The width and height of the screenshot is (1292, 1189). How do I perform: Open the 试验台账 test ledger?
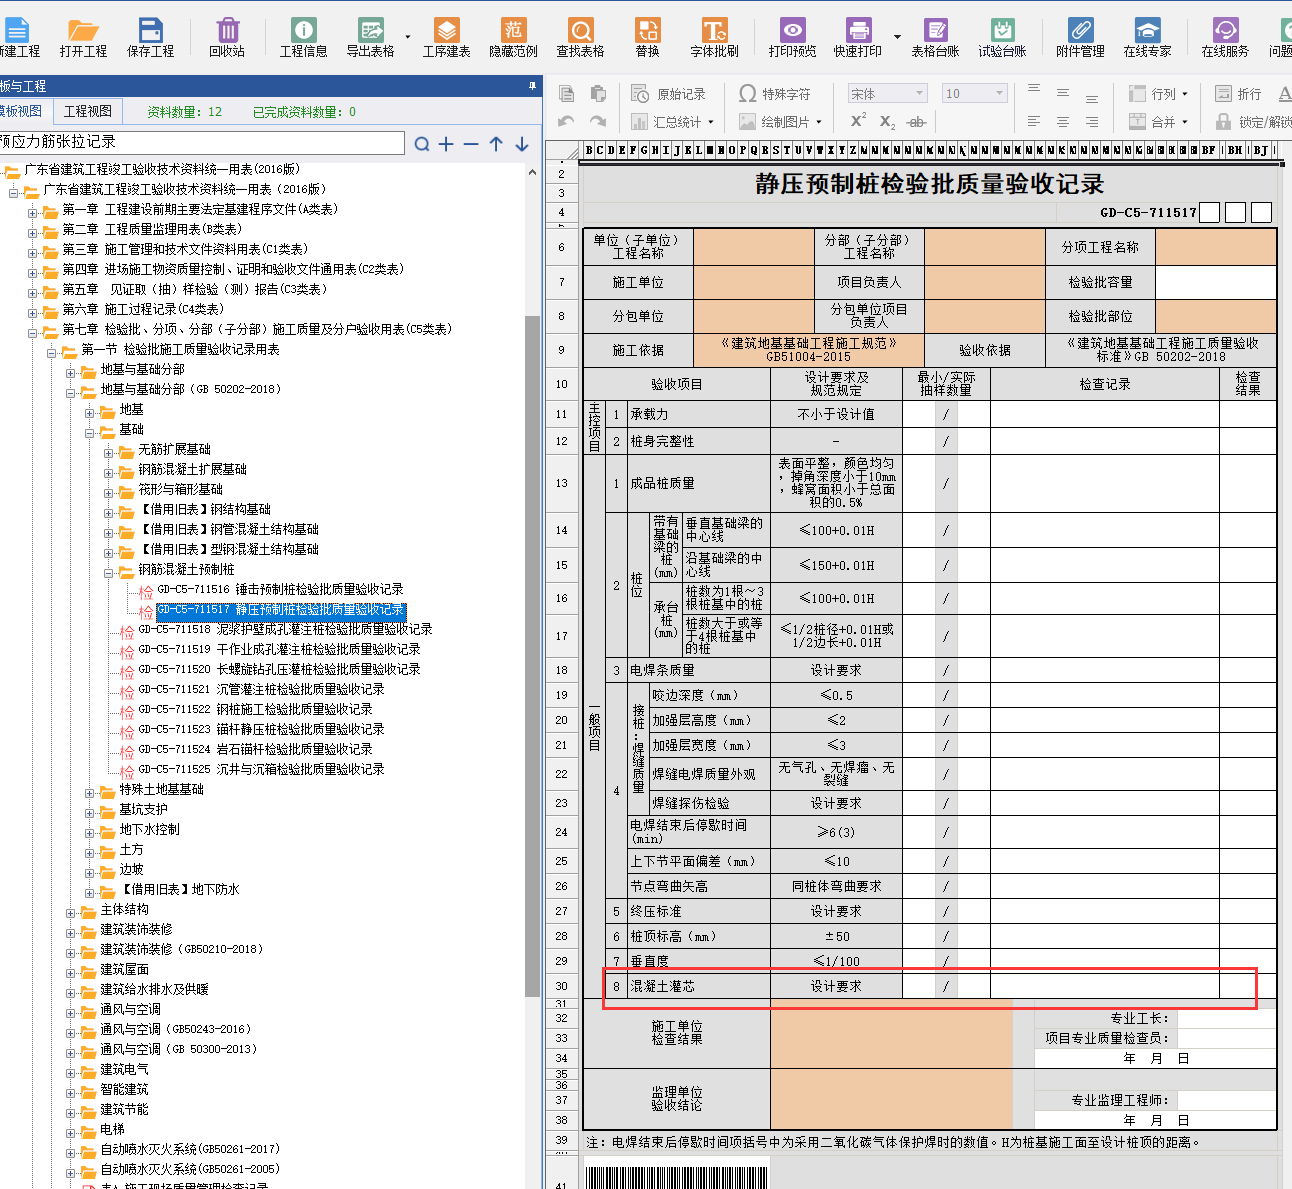pyautogui.click(x=1002, y=38)
